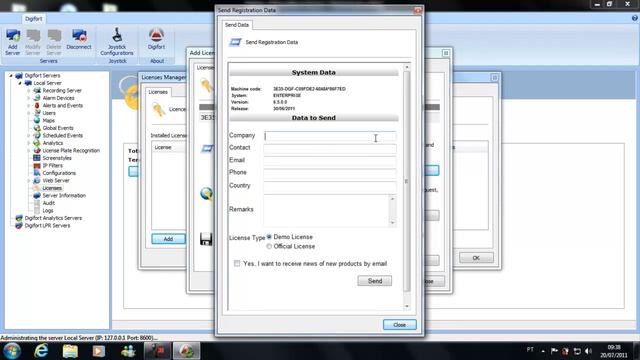Select the Official License radio button
This screenshot has width=640, height=360.
(x=269, y=246)
